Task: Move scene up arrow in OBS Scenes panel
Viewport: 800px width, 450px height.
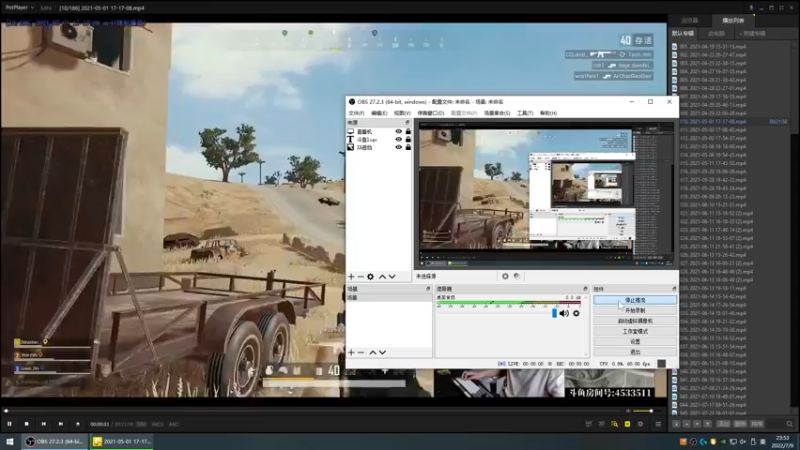Action: [372, 353]
